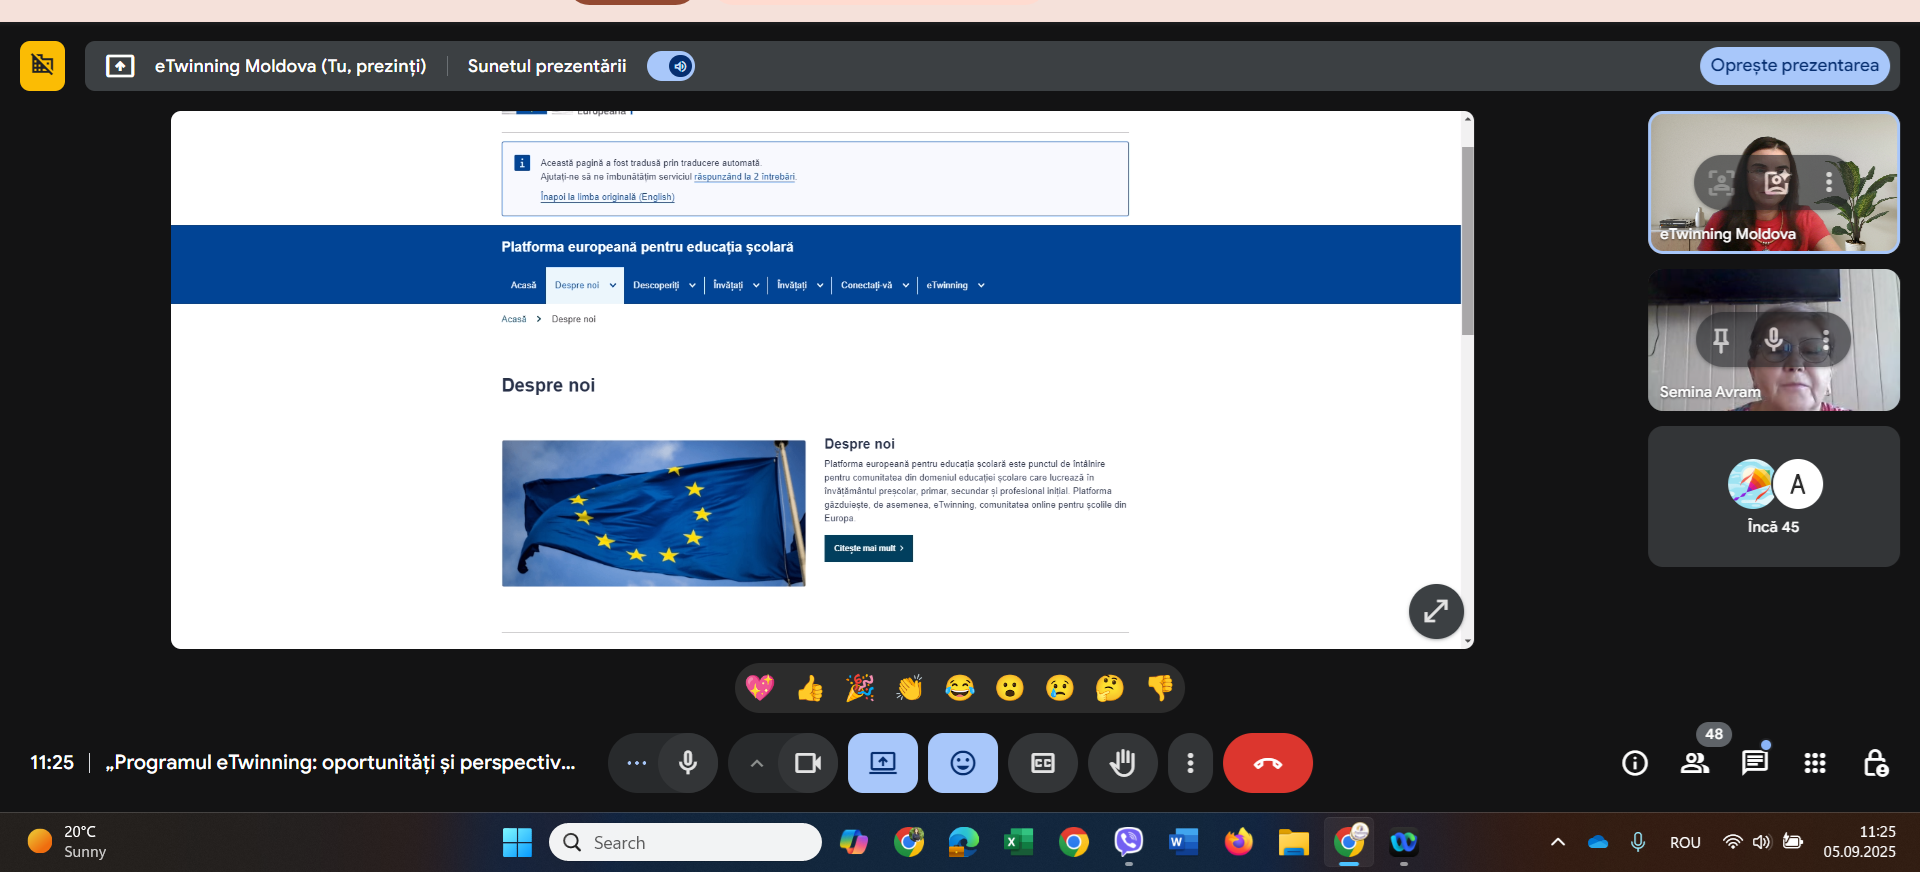Click the Citește mai mult button
This screenshot has width=1920, height=872.
click(868, 548)
